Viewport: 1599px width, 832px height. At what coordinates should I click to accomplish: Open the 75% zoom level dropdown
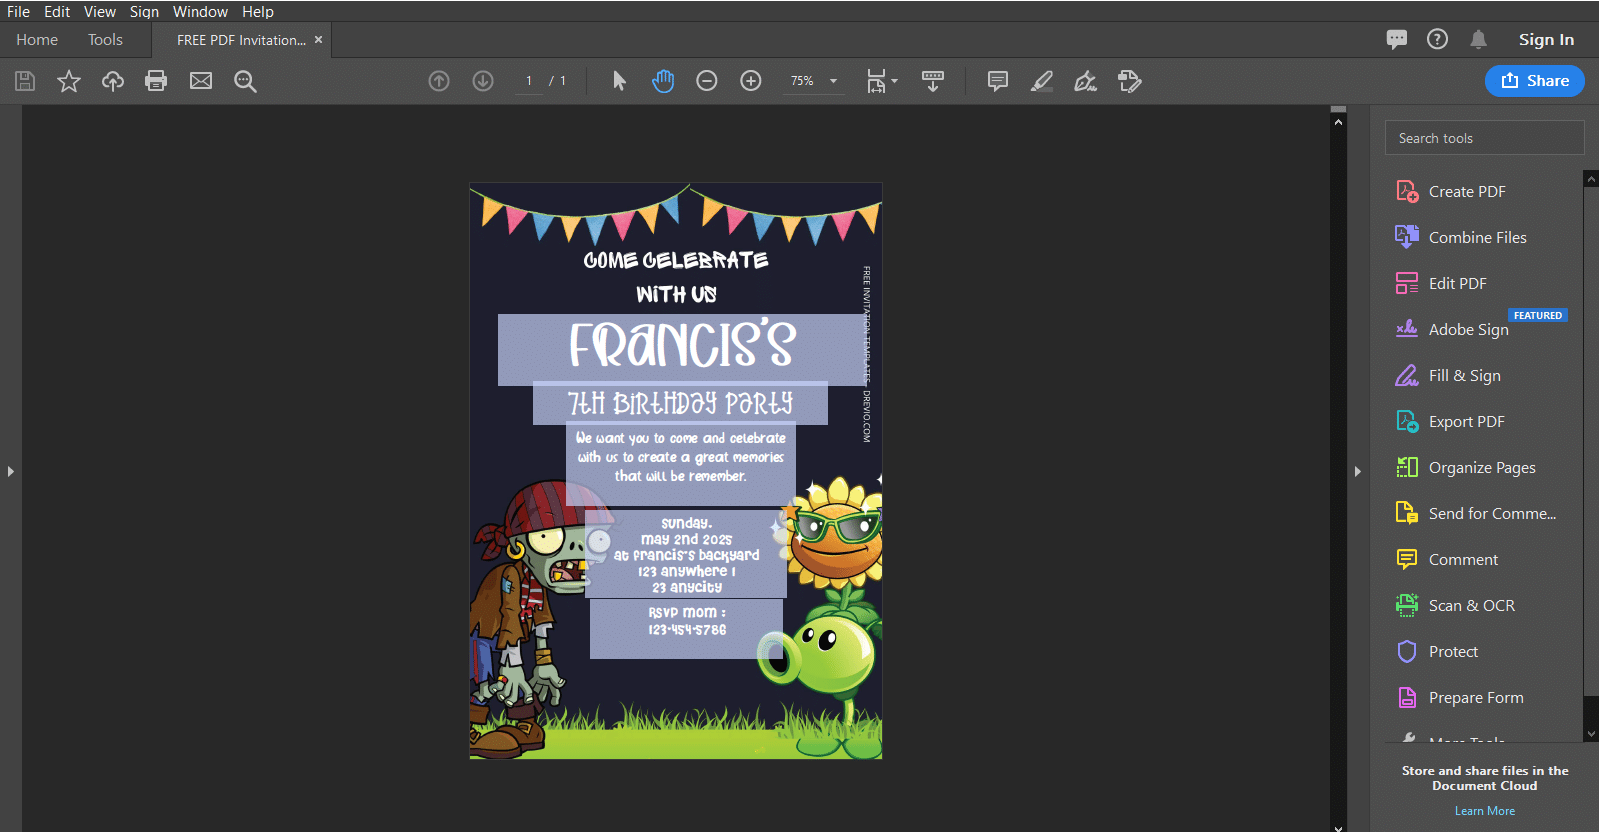814,81
